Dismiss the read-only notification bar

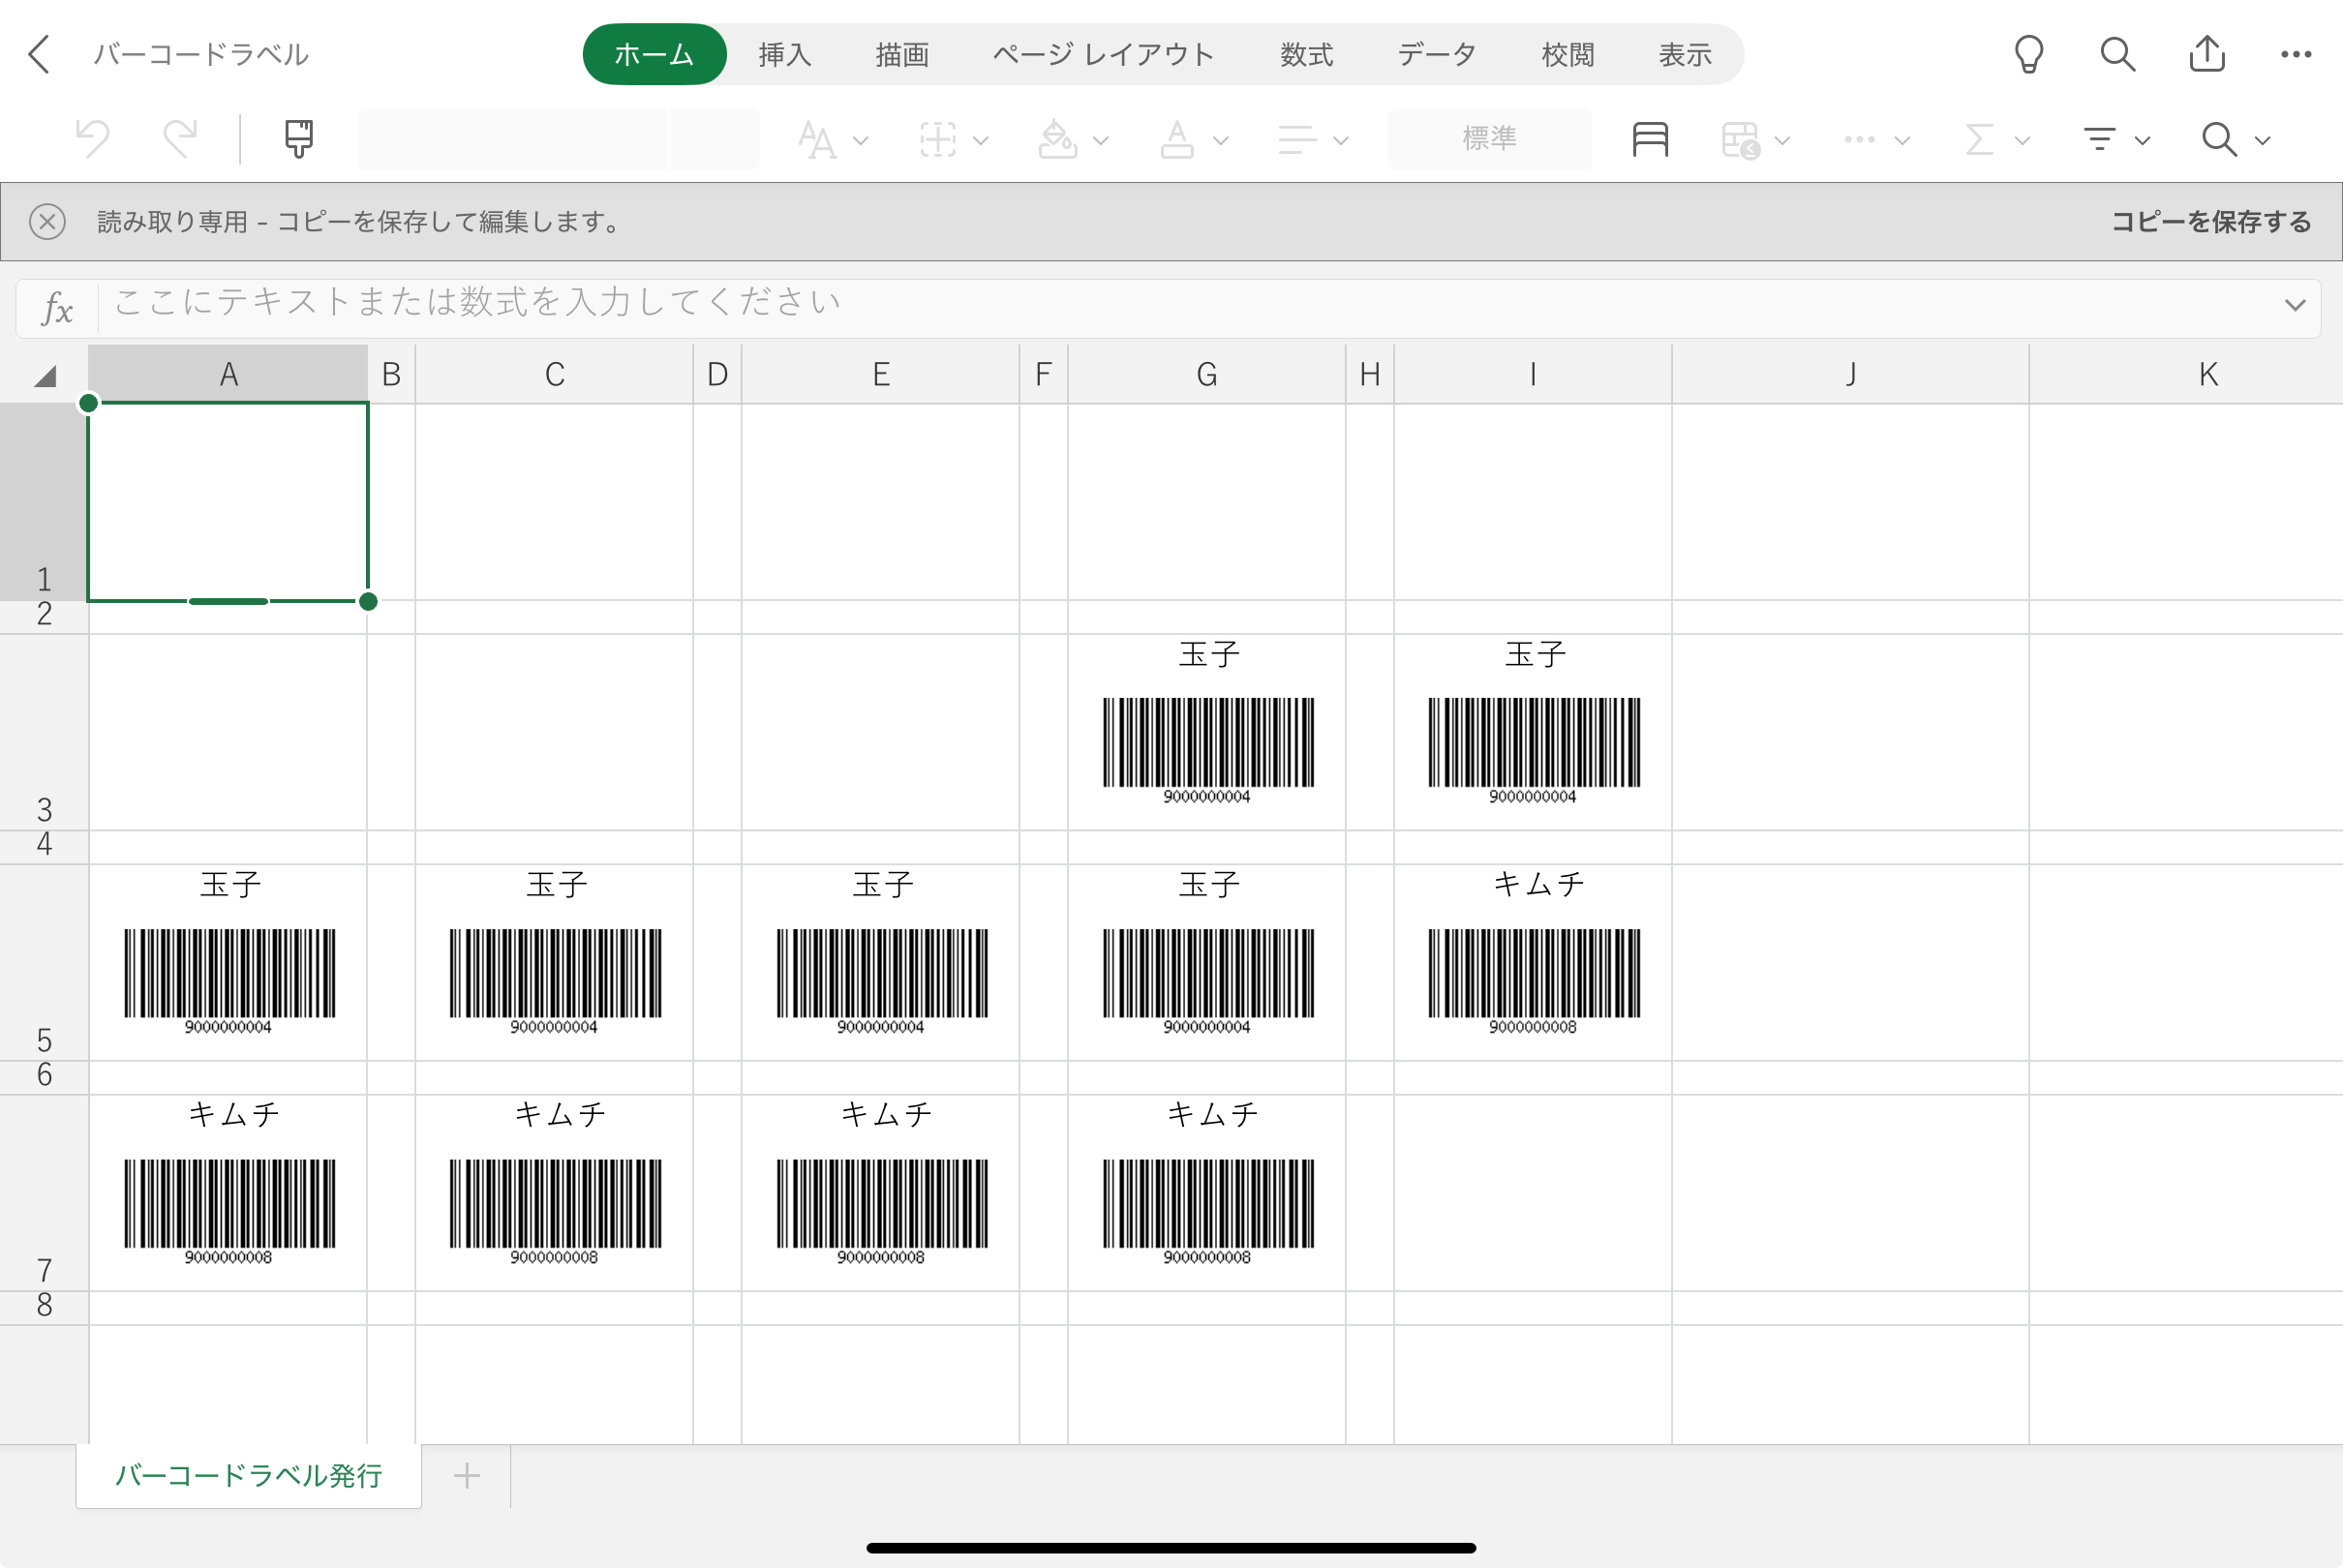click(x=47, y=221)
